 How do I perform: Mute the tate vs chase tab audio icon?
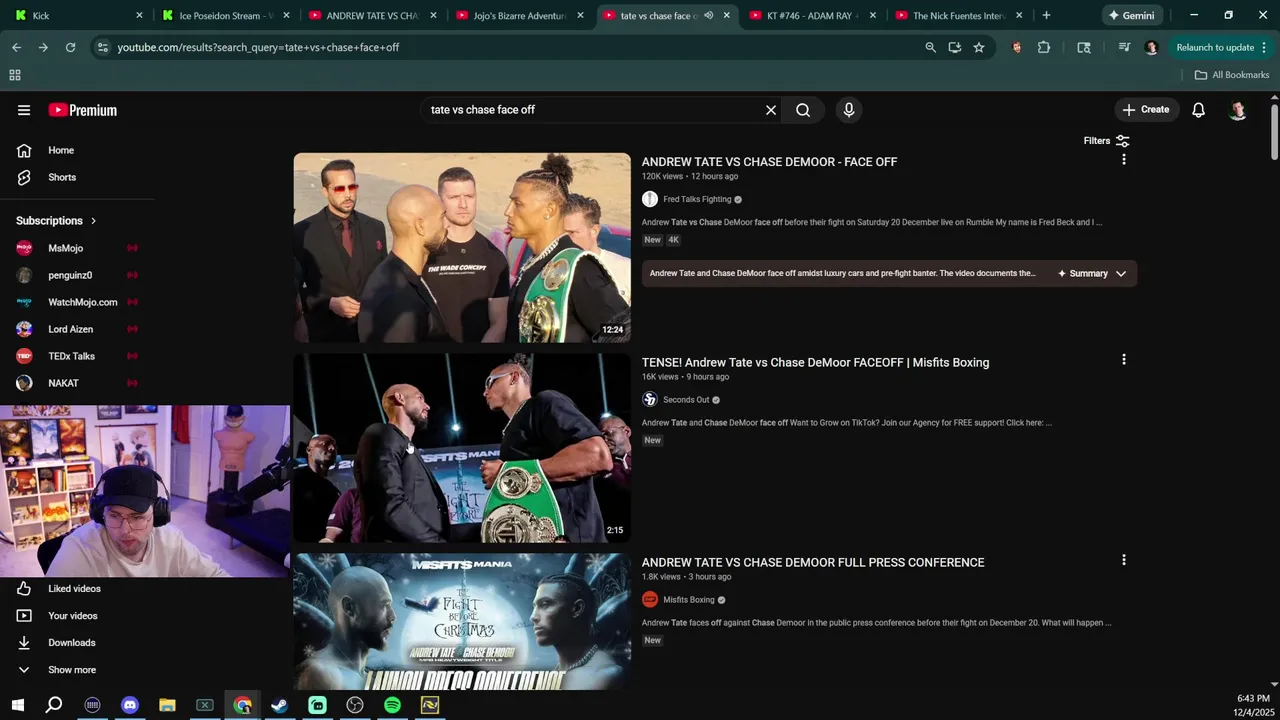tap(708, 15)
